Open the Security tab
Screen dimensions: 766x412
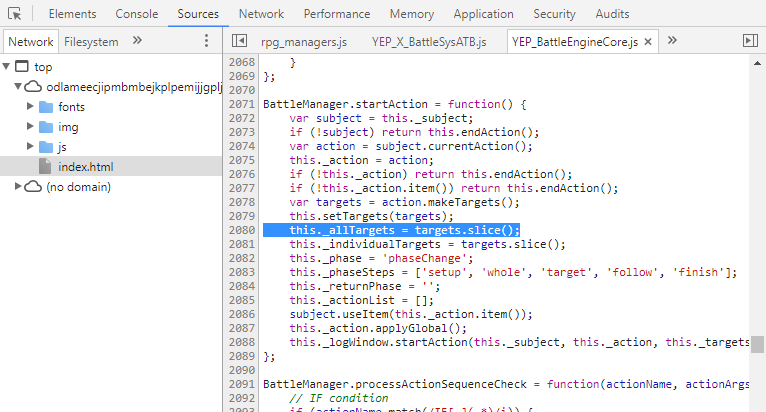click(x=554, y=14)
